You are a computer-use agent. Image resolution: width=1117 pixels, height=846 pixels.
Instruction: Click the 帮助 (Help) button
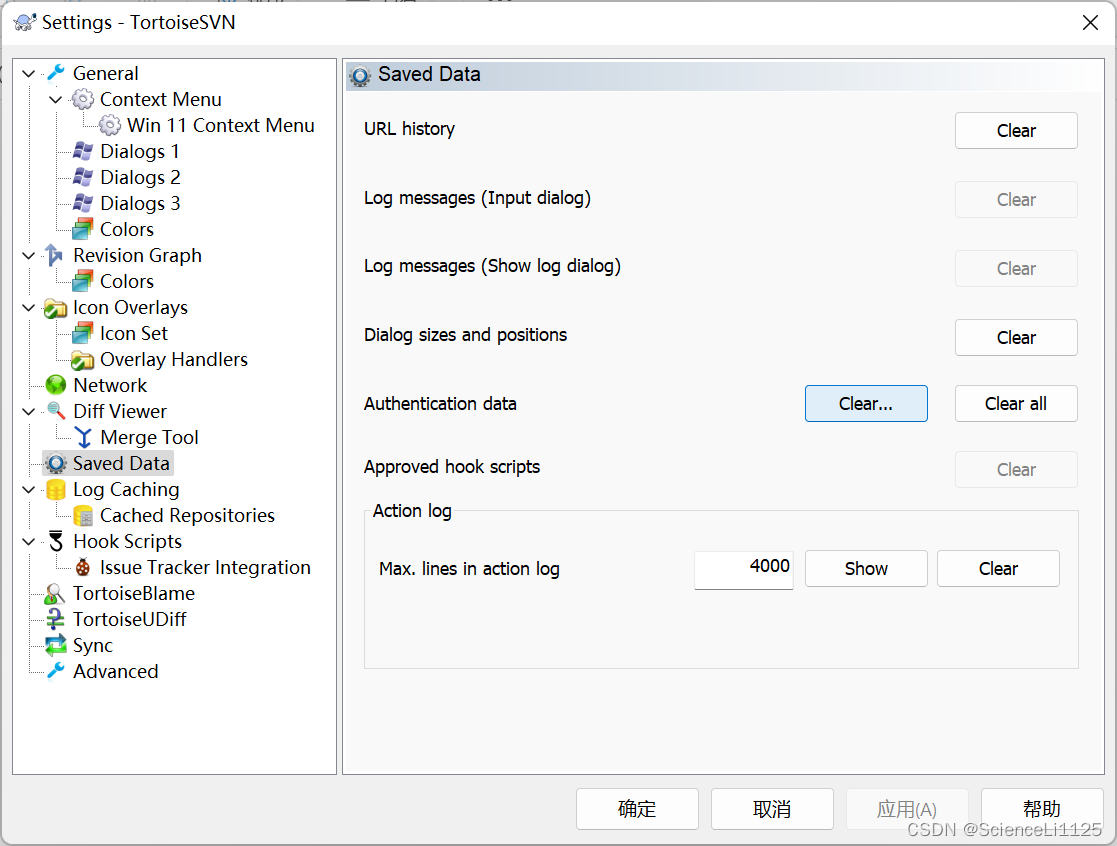click(x=1041, y=809)
